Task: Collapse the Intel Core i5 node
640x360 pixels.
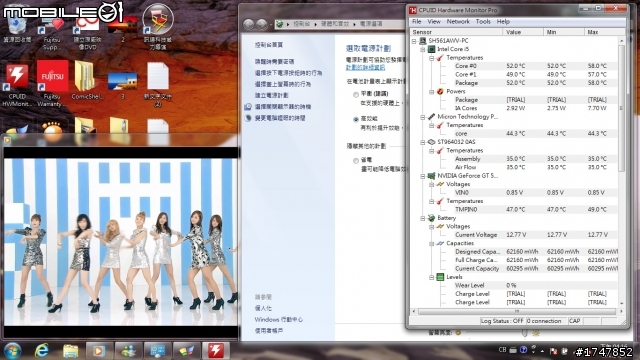Action: click(423, 49)
